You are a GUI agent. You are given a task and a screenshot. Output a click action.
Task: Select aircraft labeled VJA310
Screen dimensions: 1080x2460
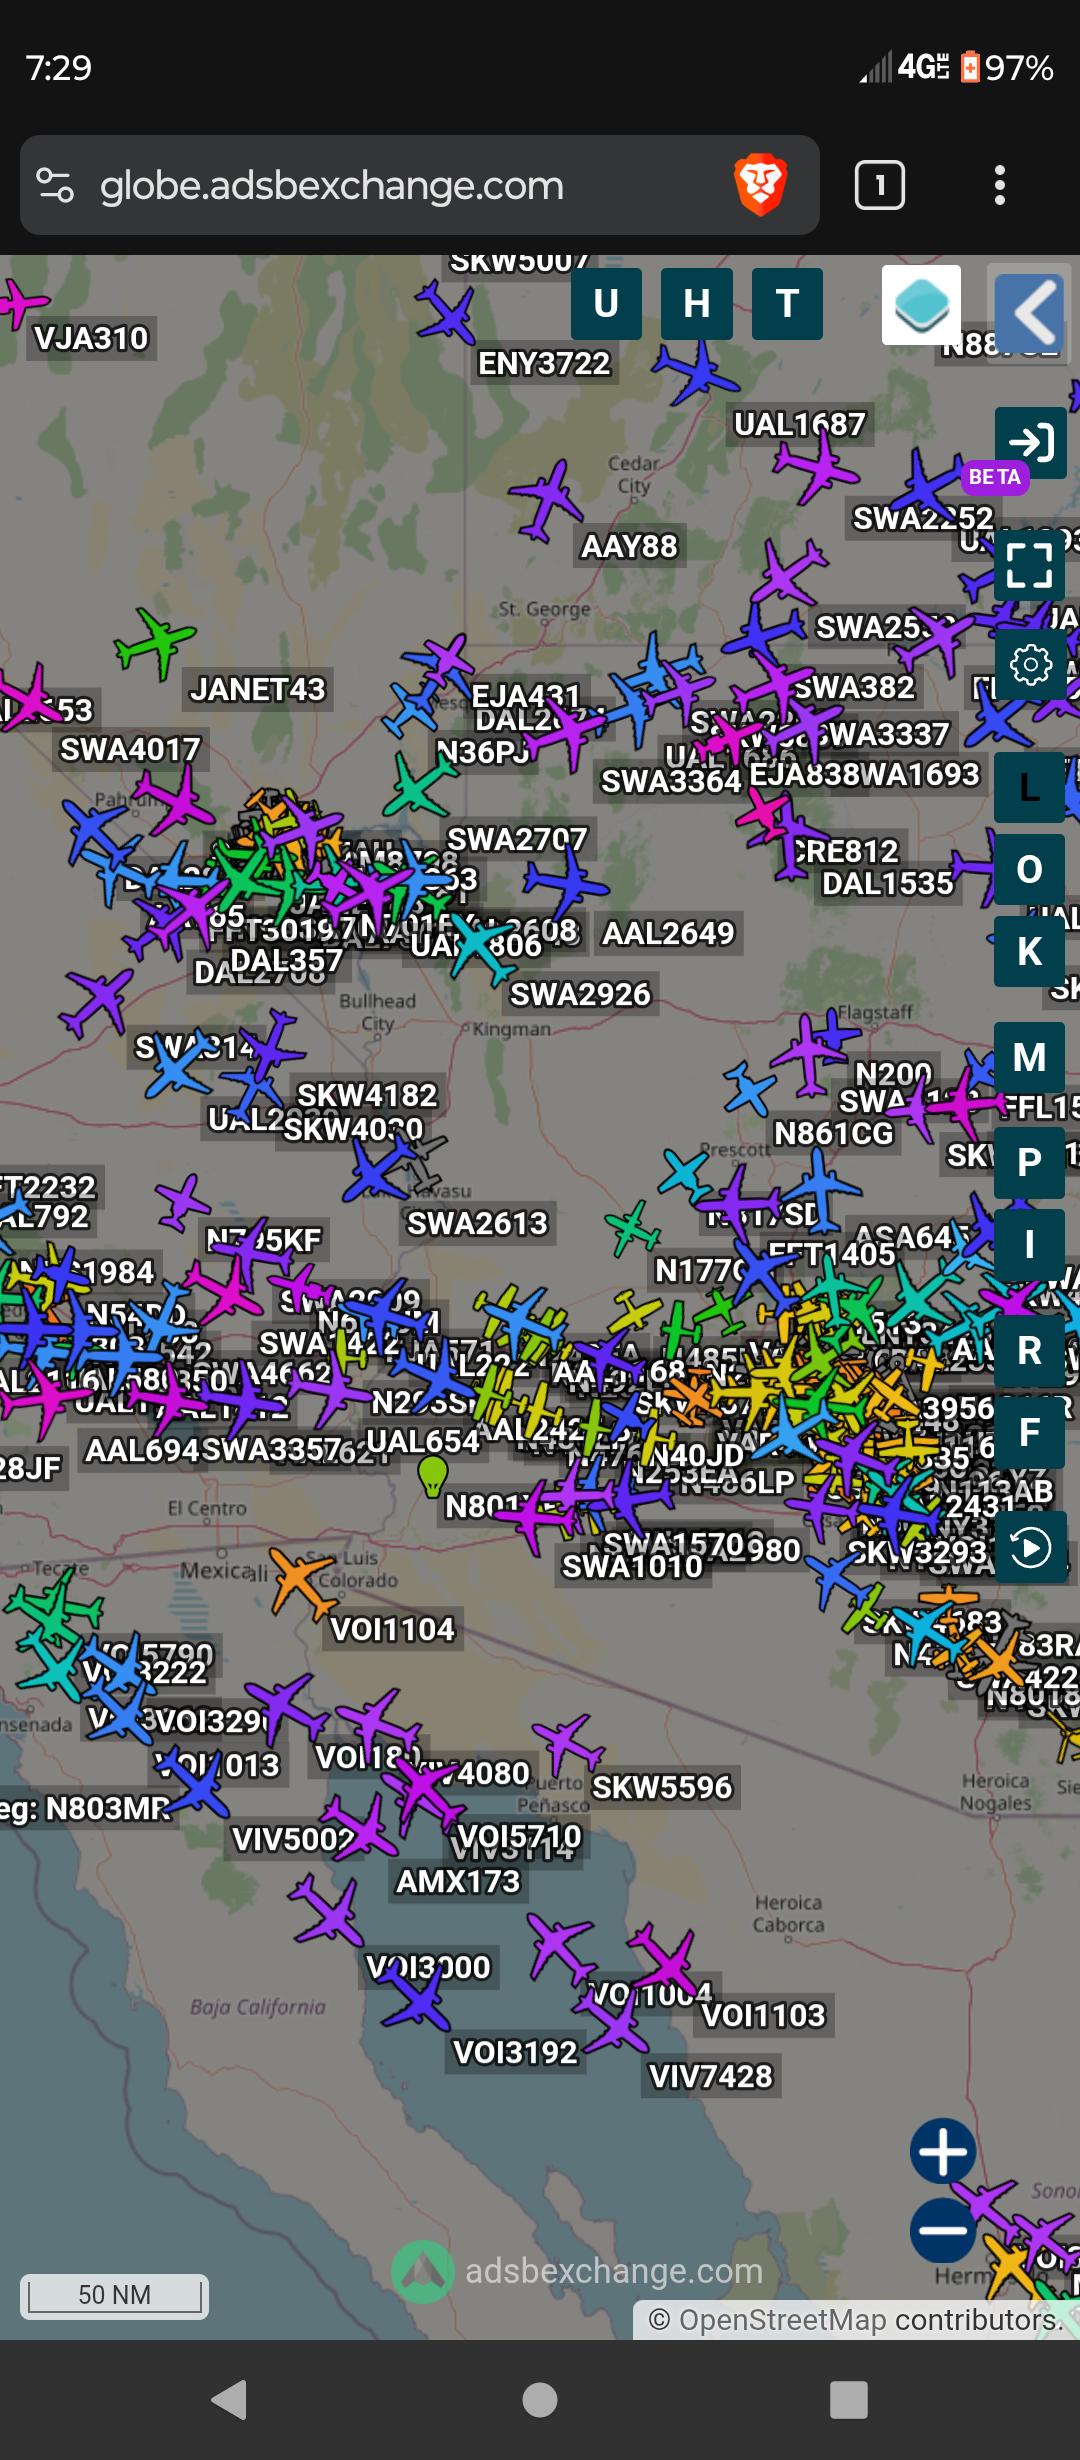coord(20,303)
